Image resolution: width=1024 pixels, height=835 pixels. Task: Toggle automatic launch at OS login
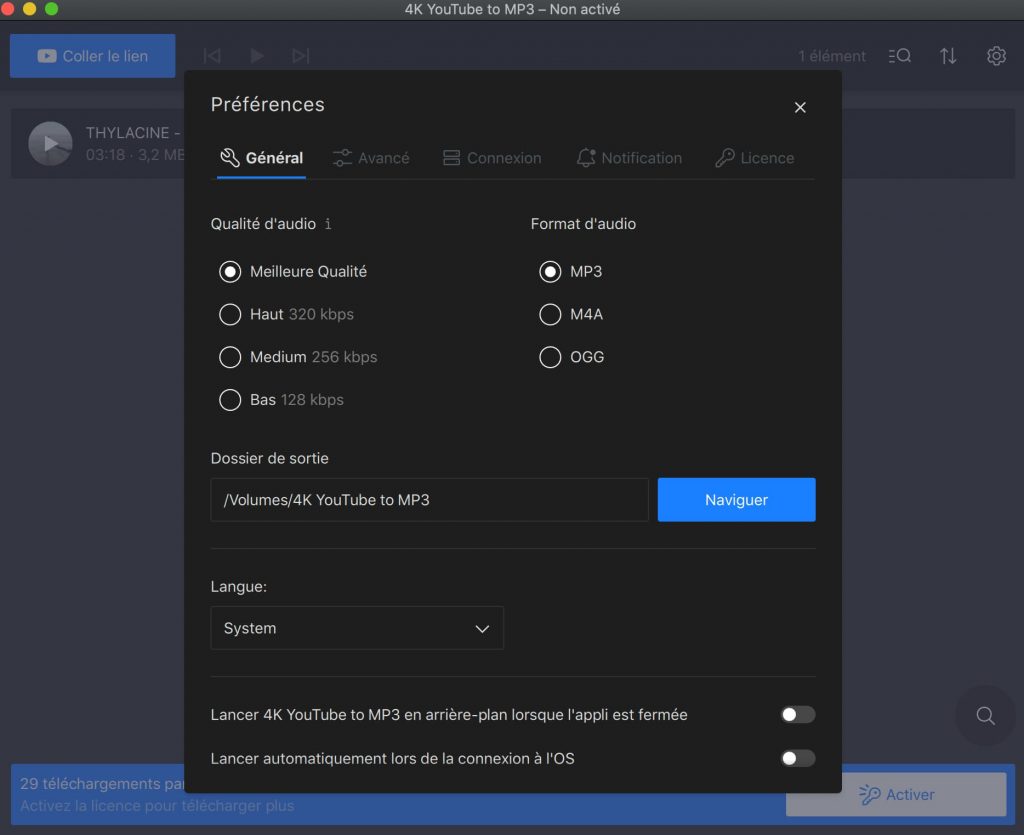[x=797, y=758]
